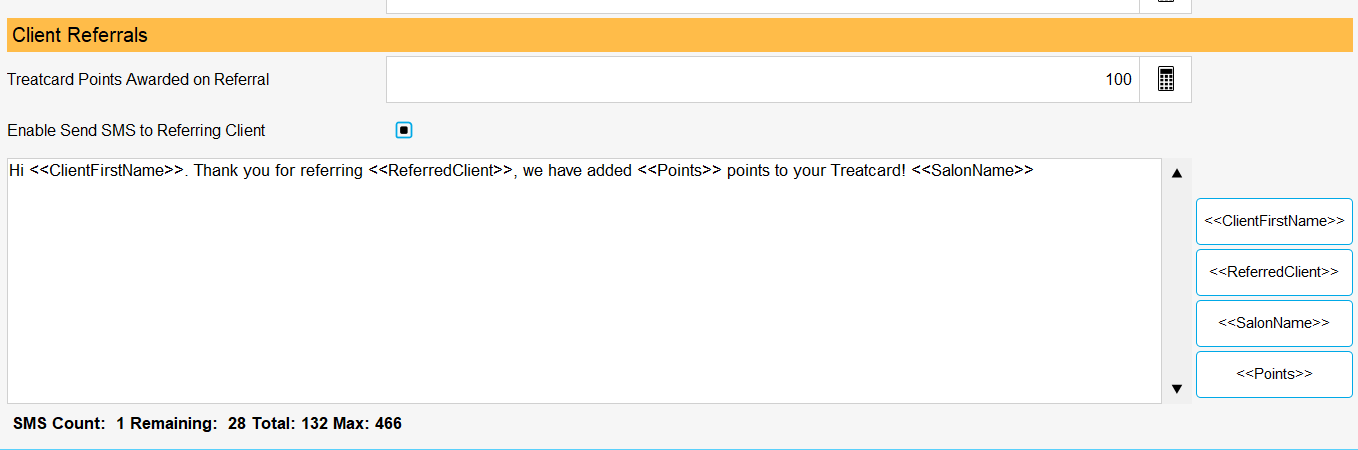Click the message box scrollbar track
Screen dimensions: 1358x450
[1177, 280]
